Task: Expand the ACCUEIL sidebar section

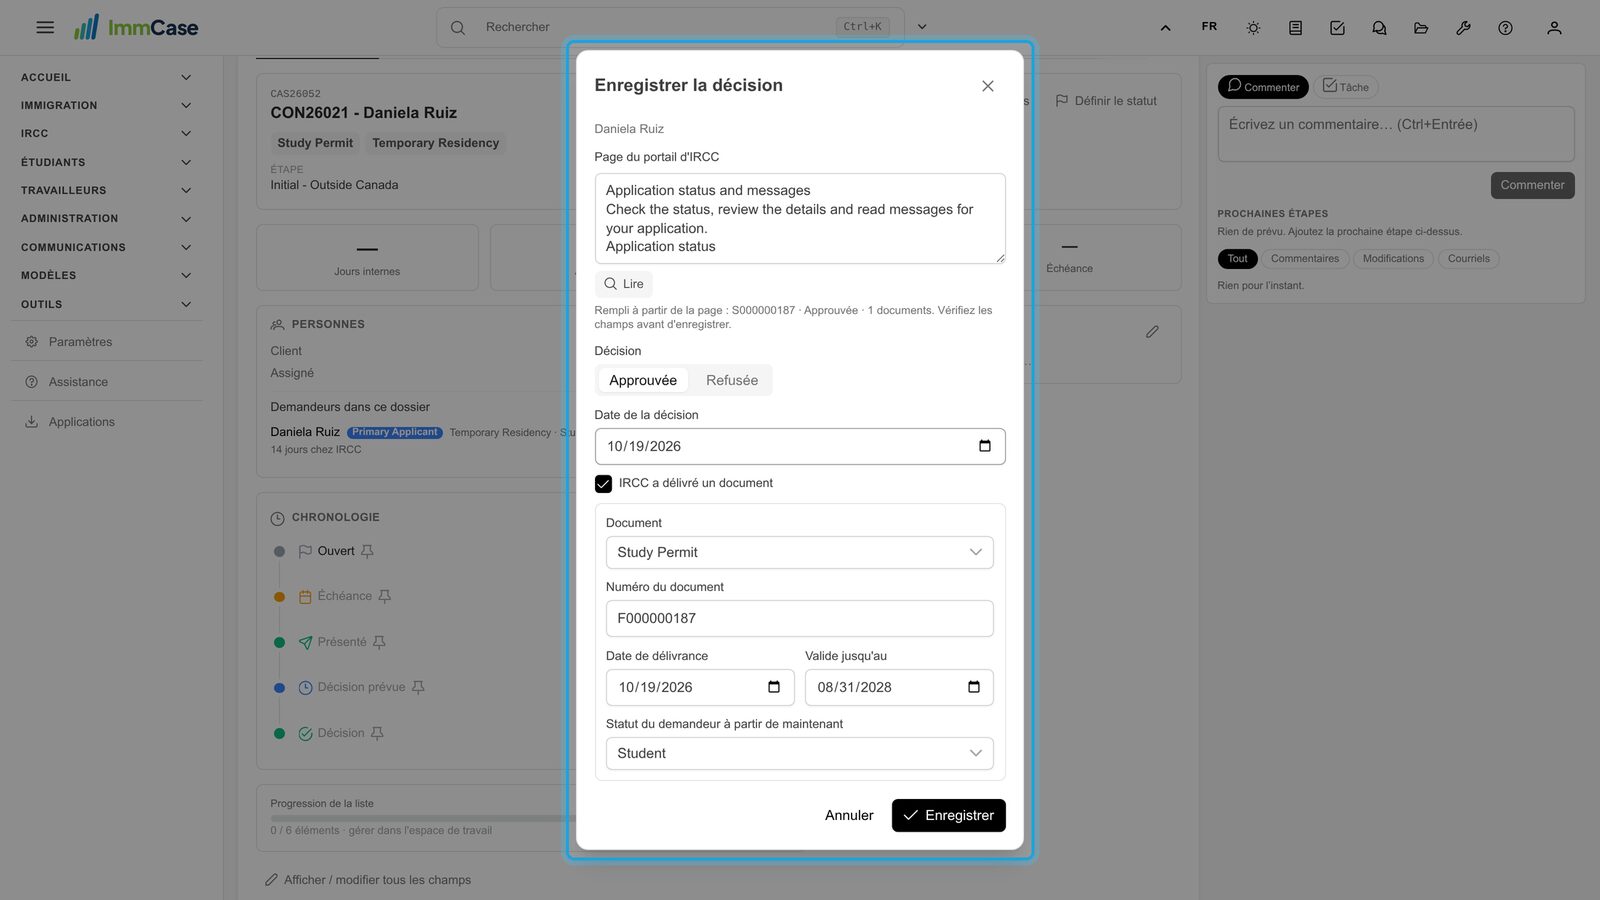Action: 105,77
